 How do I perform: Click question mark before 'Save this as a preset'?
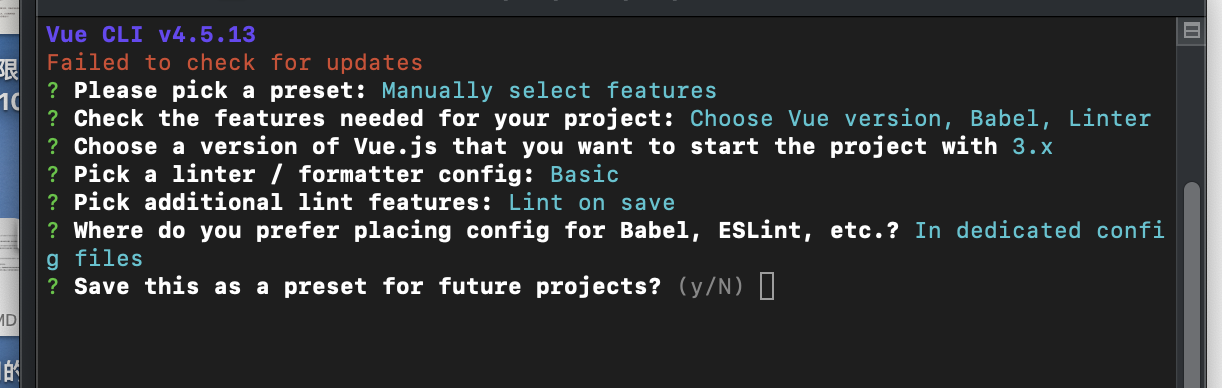pos(52,286)
